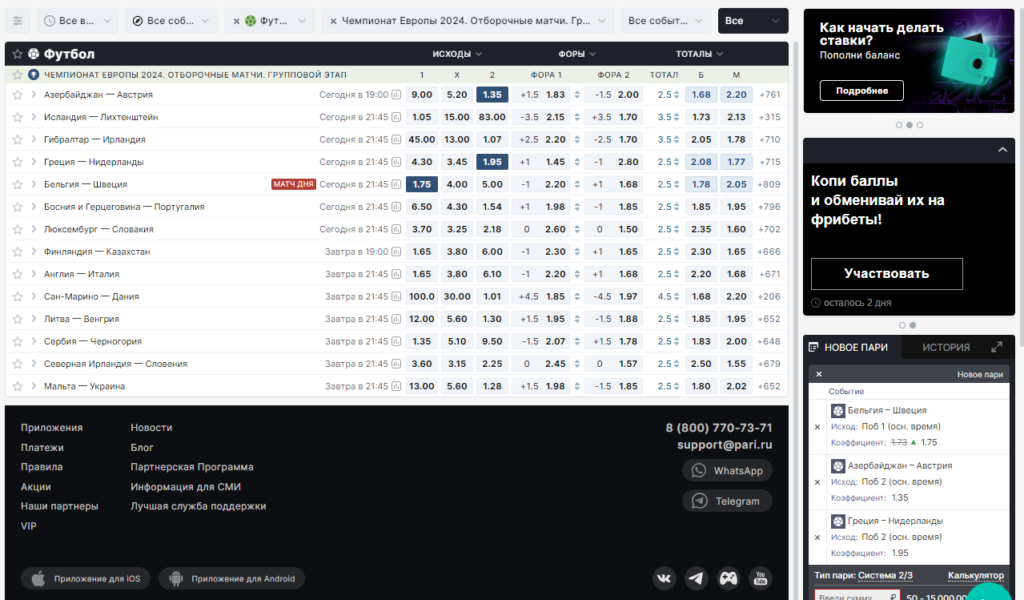The image size is (1024, 600).
Task: Switch to the НОВОЕ ПАРИ tab
Action: point(852,347)
